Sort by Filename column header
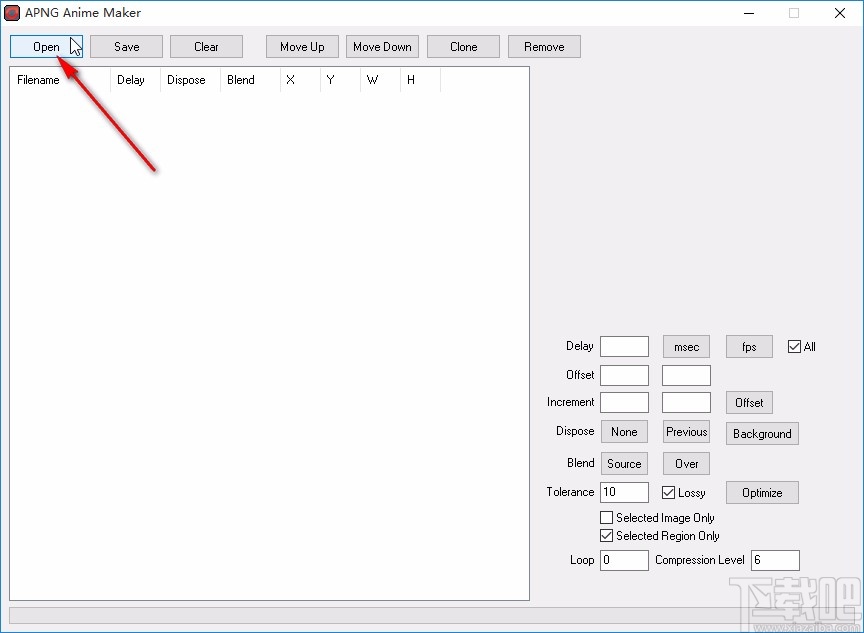 [60, 80]
